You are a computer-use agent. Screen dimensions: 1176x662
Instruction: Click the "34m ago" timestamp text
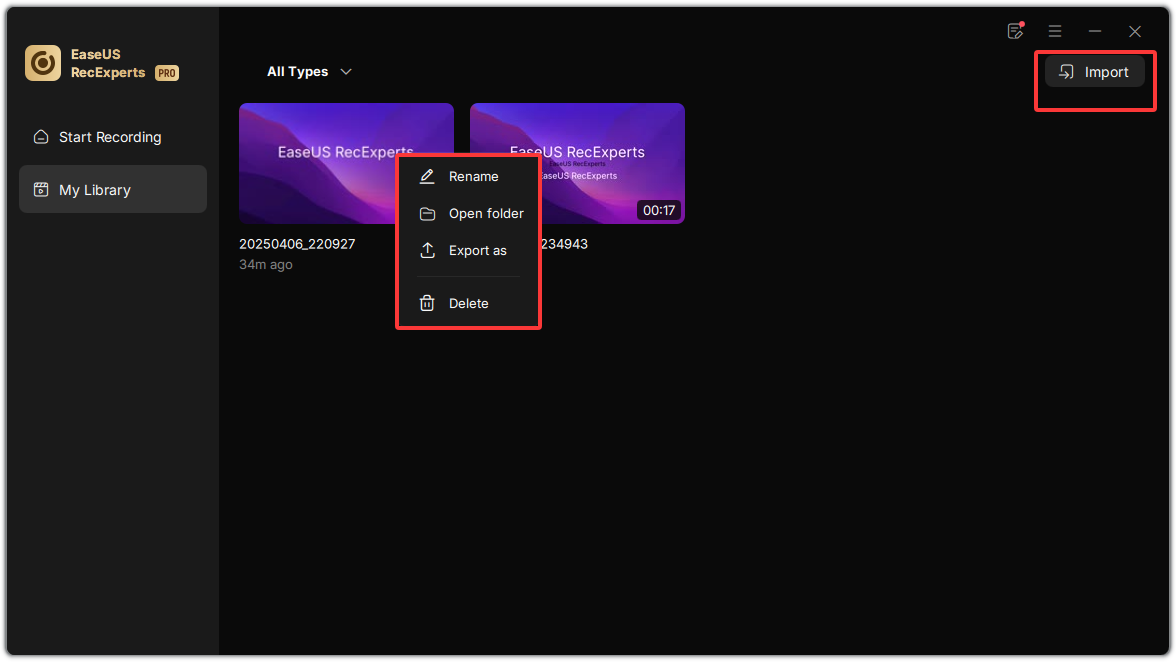tap(266, 265)
